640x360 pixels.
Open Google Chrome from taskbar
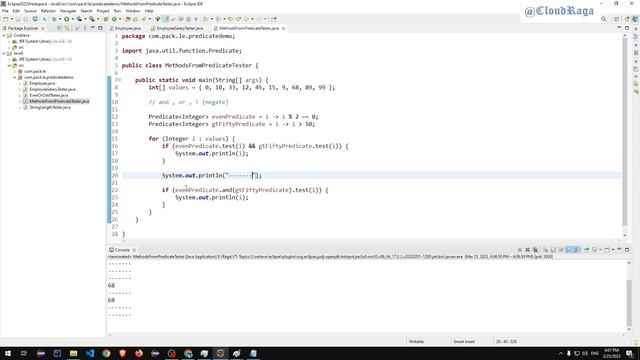(x=106, y=353)
